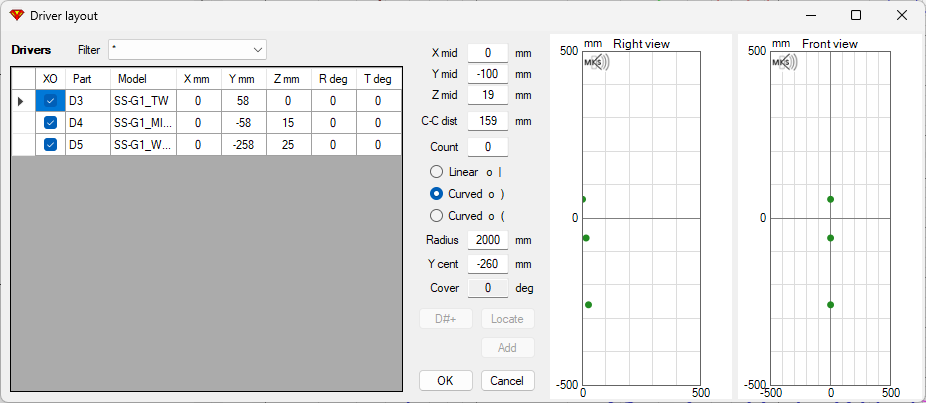This screenshot has height=403, width=926.
Task: Click the T deg column header
Action: pyautogui.click(x=379, y=79)
